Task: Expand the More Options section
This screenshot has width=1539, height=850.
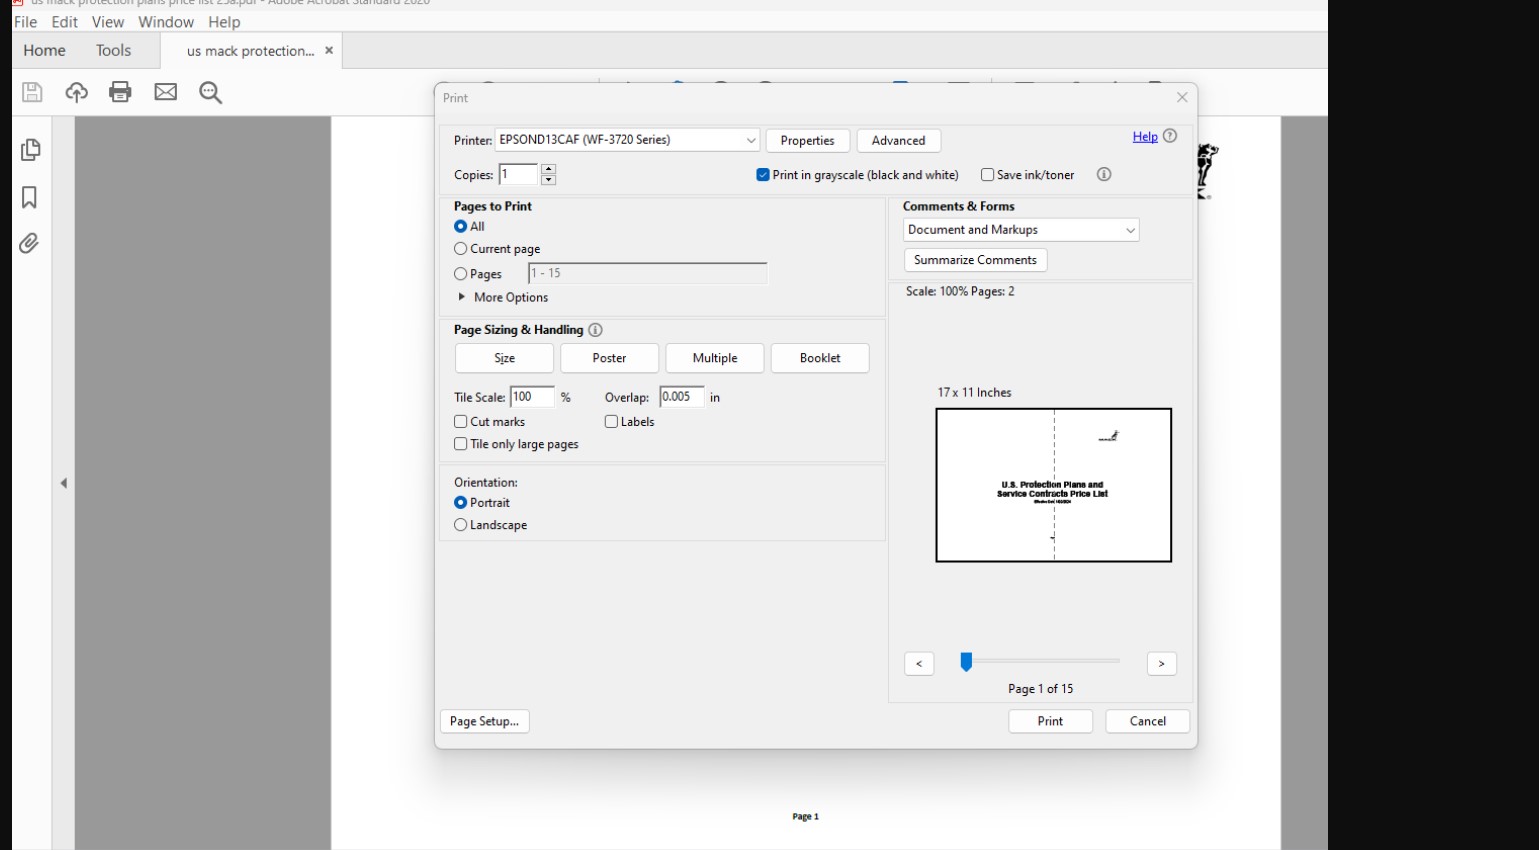Action: 502,297
